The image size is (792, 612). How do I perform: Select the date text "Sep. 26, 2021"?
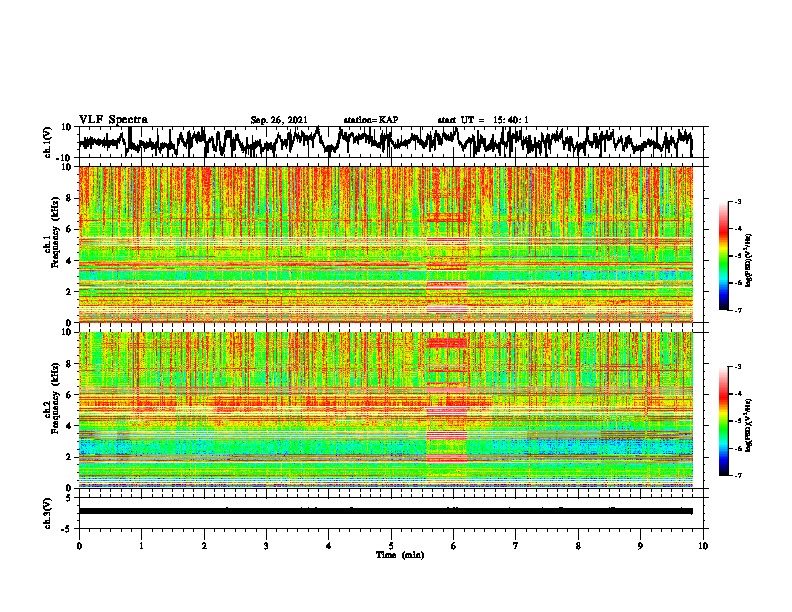coord(279,120)
